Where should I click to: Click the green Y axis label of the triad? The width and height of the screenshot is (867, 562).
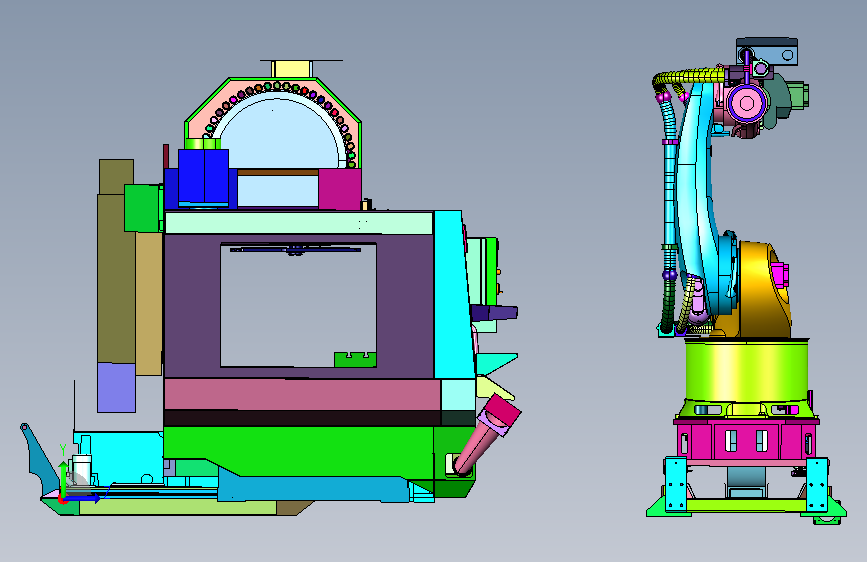tap(63, 450)
